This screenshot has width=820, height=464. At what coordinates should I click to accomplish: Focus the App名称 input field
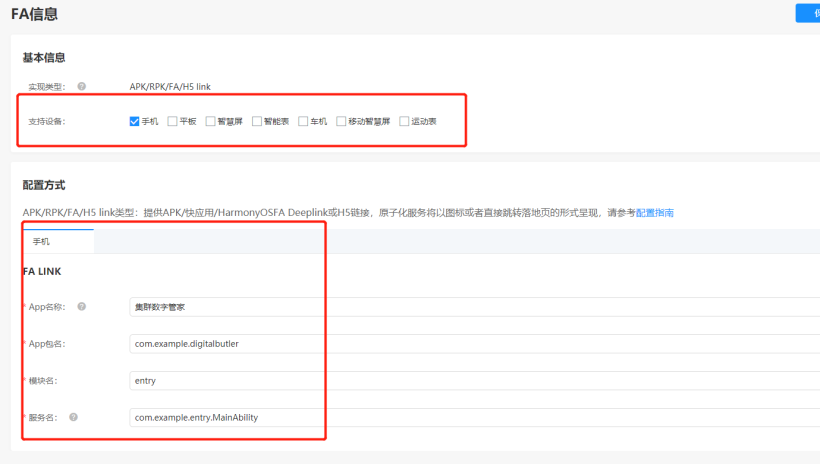470,307
